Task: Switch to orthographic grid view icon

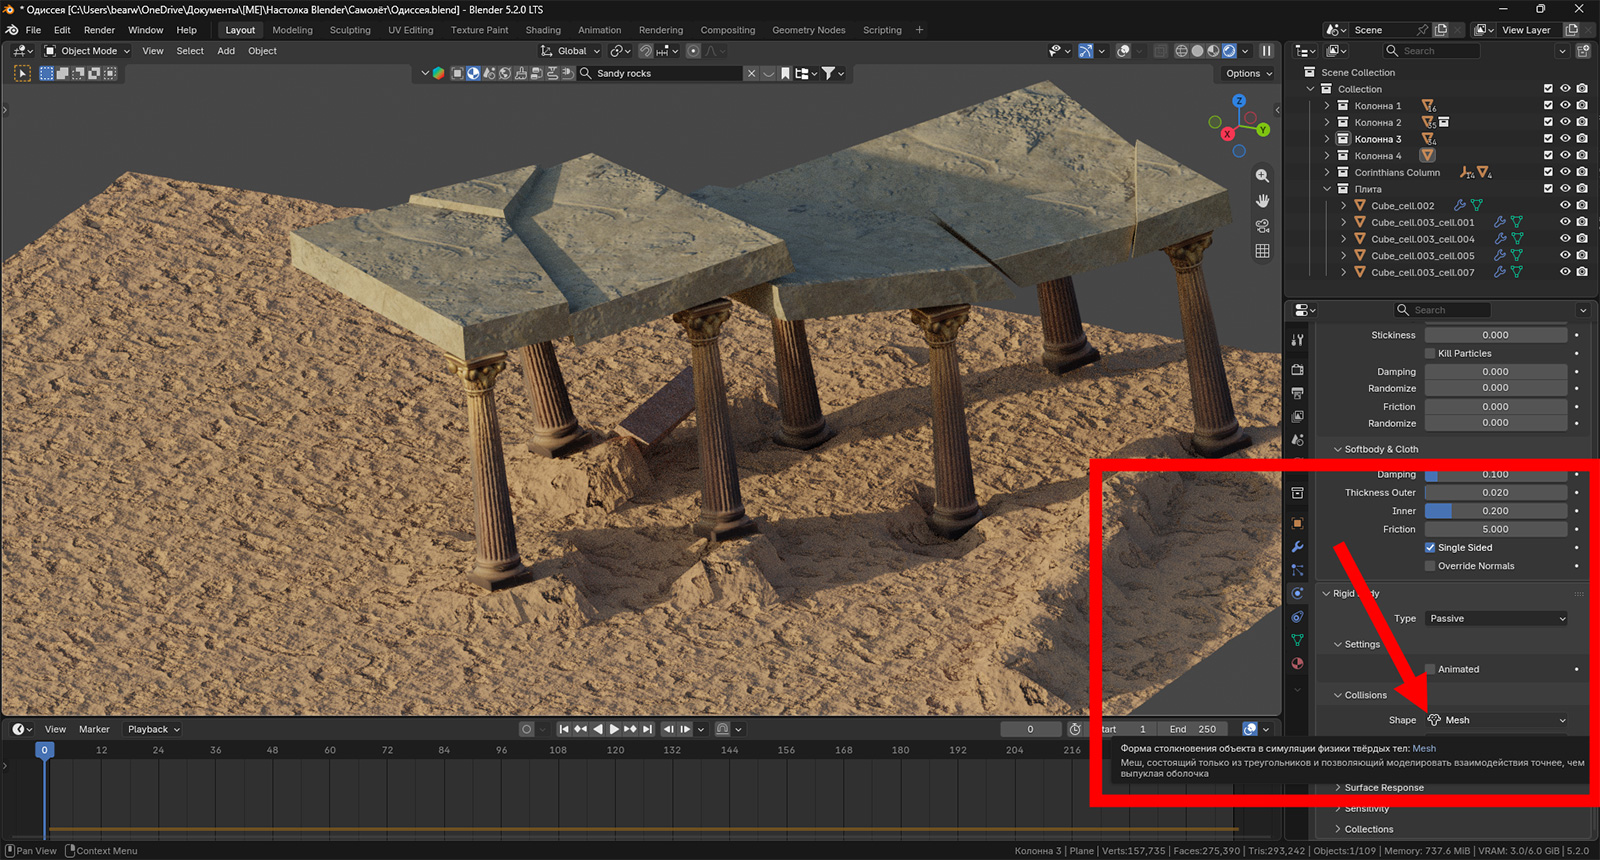Action: [x=1263, y=251]
